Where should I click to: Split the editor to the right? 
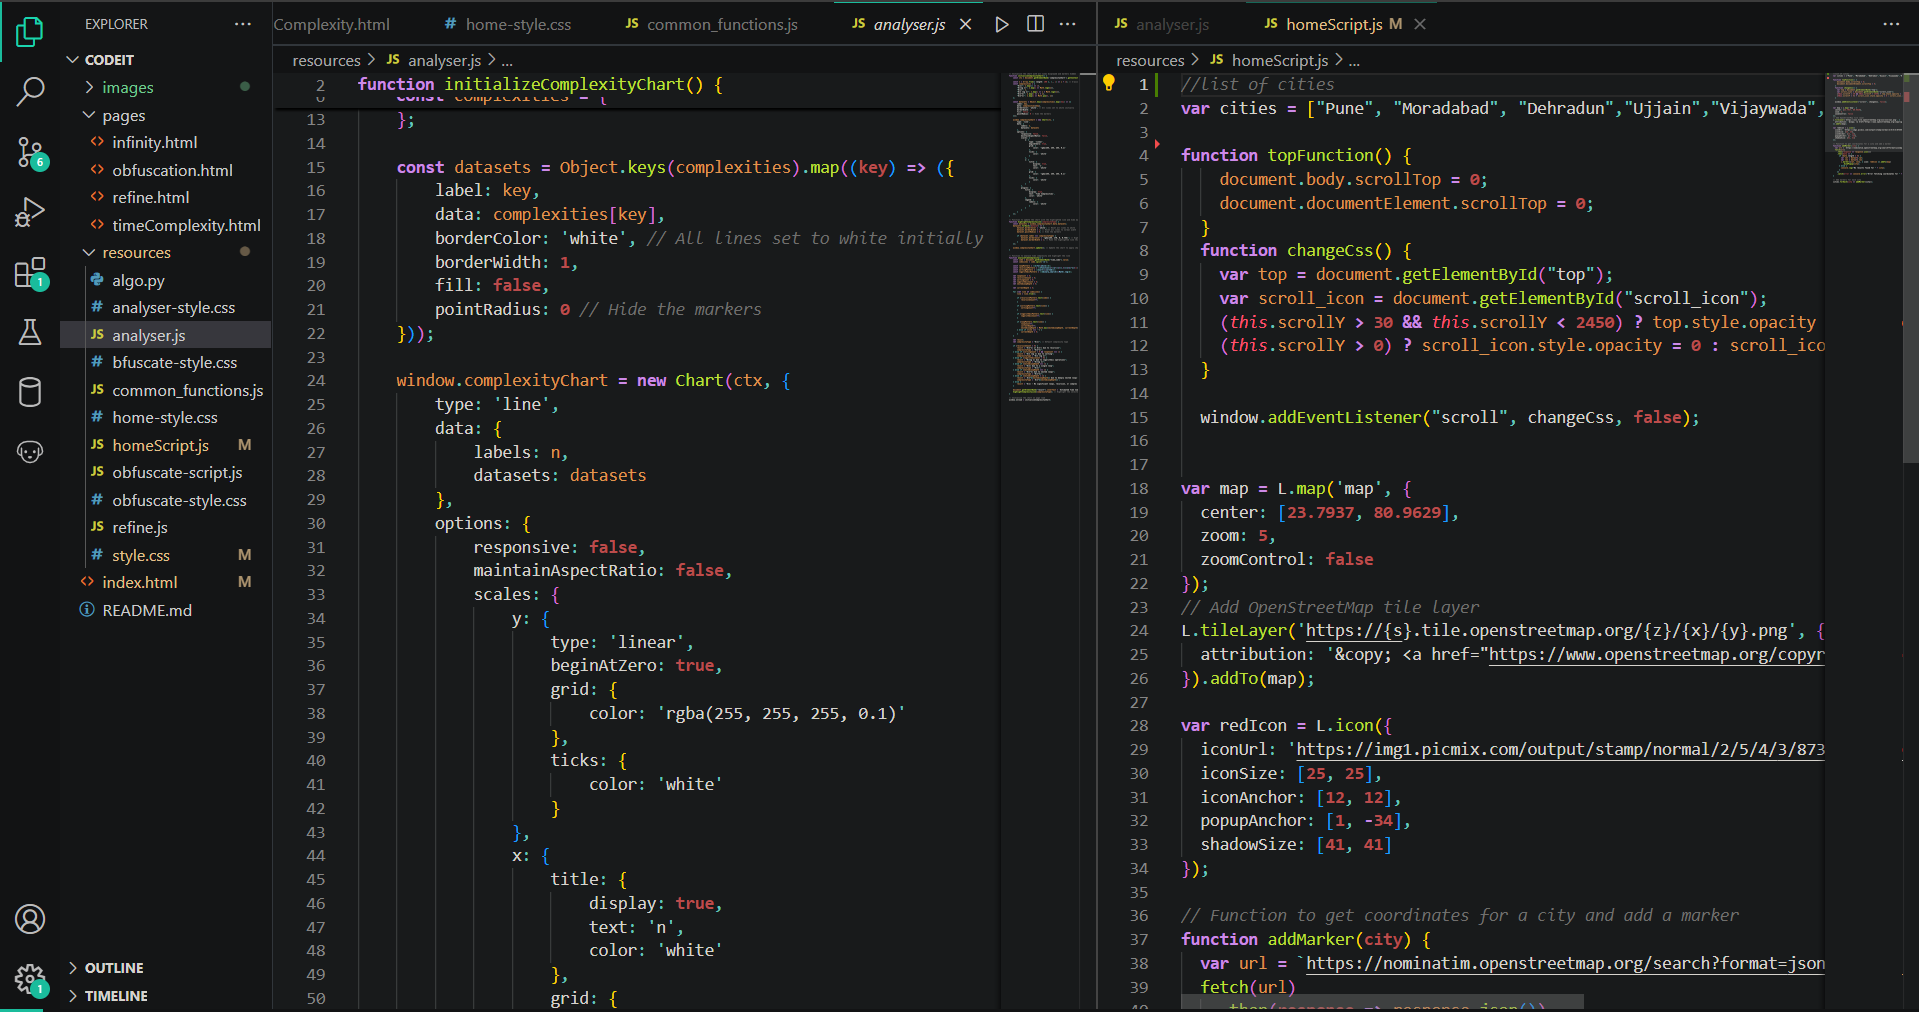pyautogui.click(x=1035, y=24)
